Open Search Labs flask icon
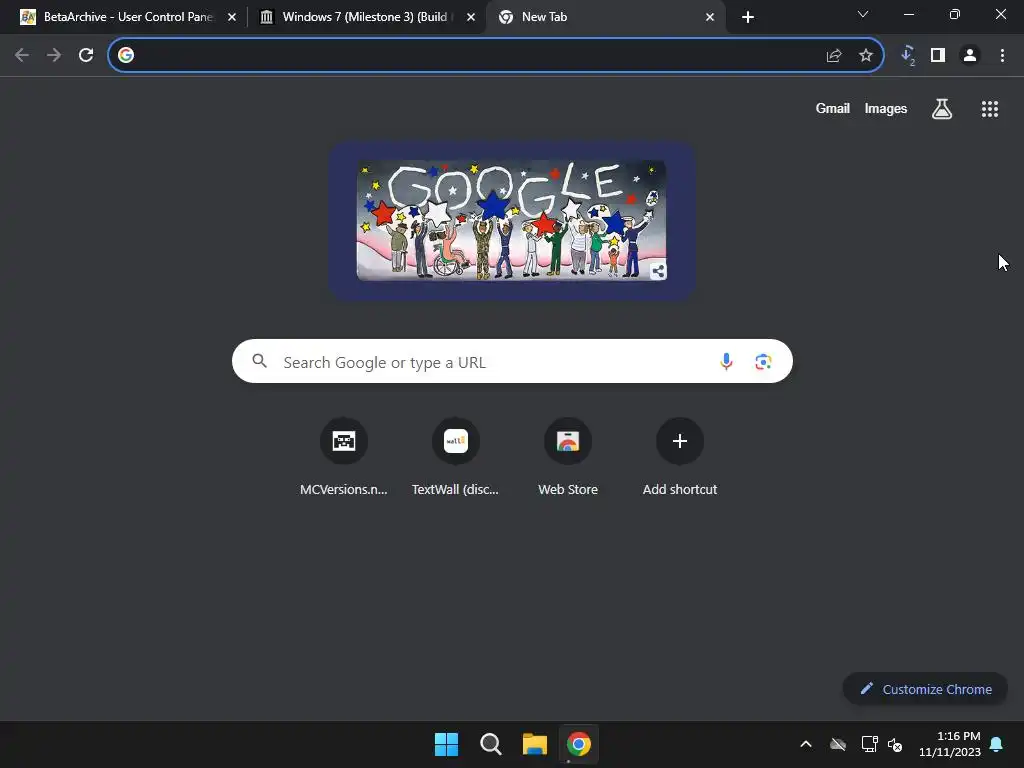The height and width of the screenshot is (768, 1024). (942, 109)
